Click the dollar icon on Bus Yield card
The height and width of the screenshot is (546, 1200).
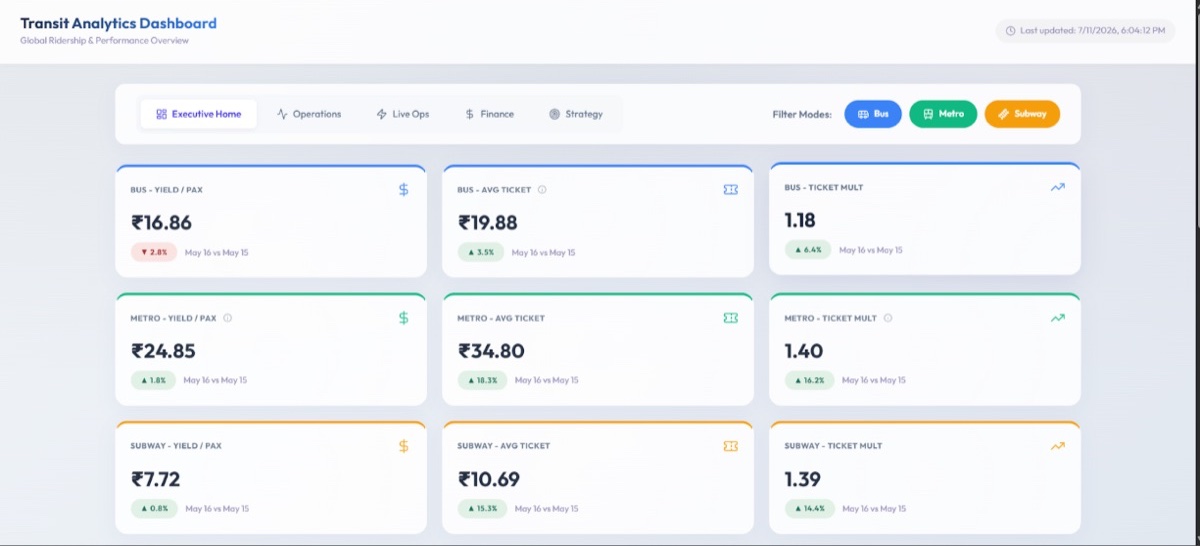404,189
